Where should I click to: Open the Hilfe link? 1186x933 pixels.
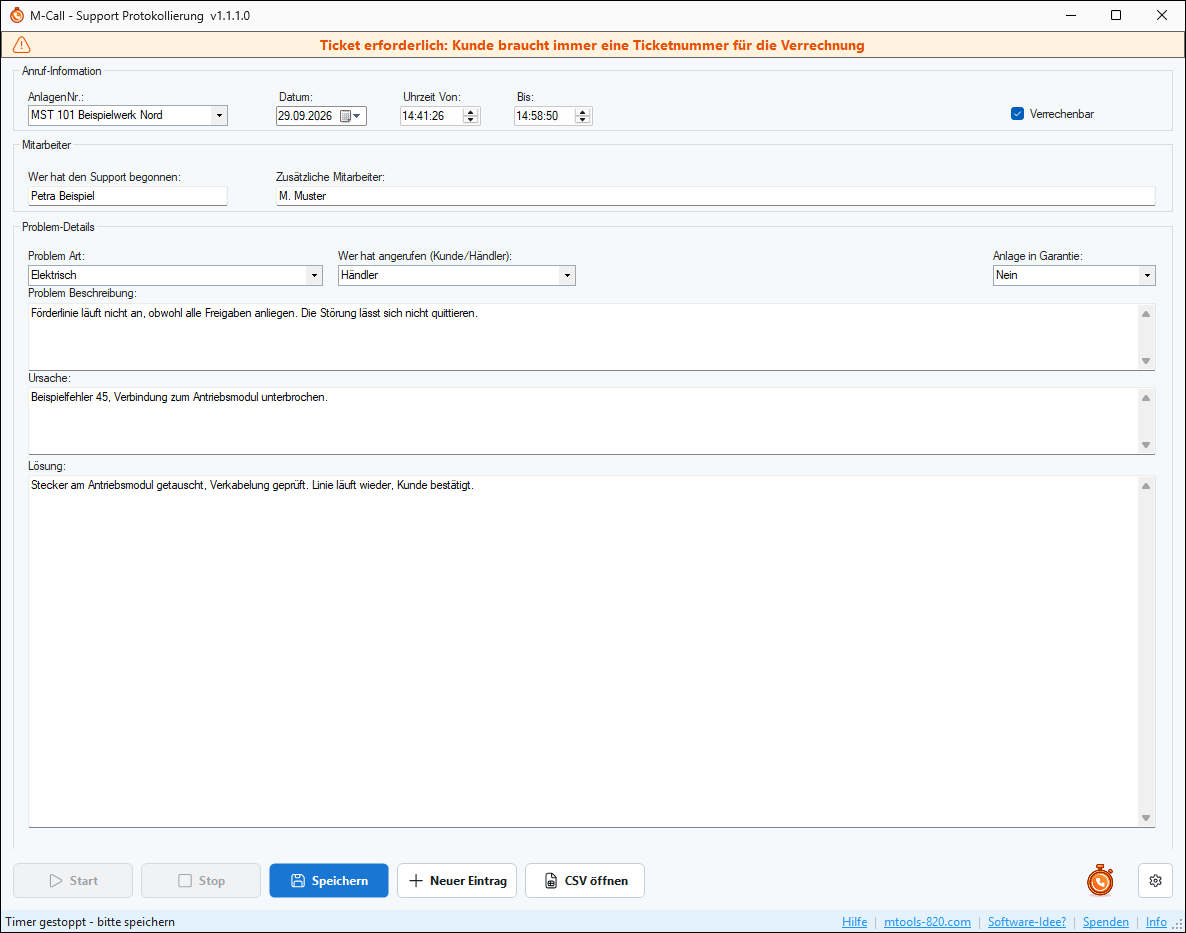coord(855,922)
